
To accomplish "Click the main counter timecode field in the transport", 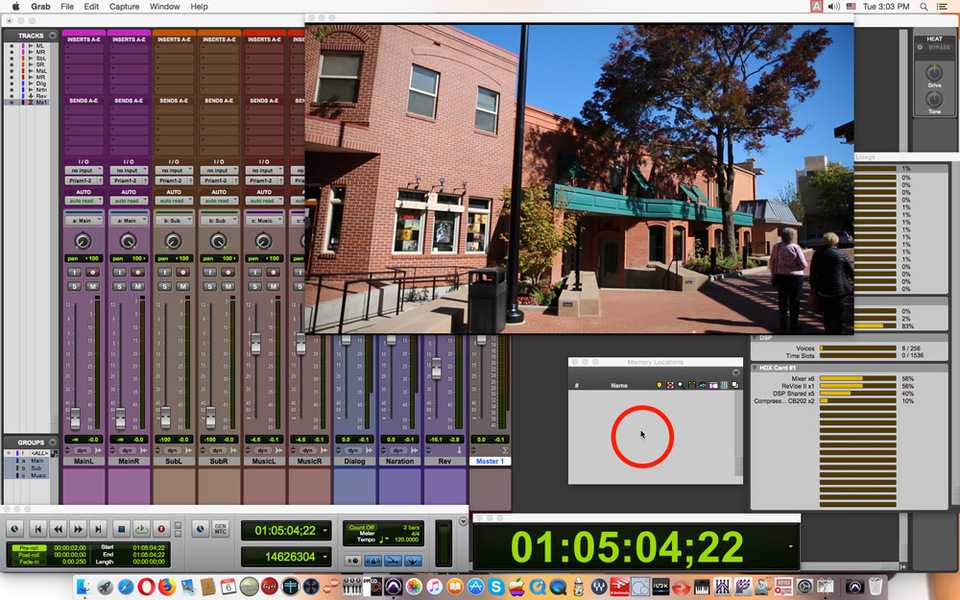I will 284,530.
